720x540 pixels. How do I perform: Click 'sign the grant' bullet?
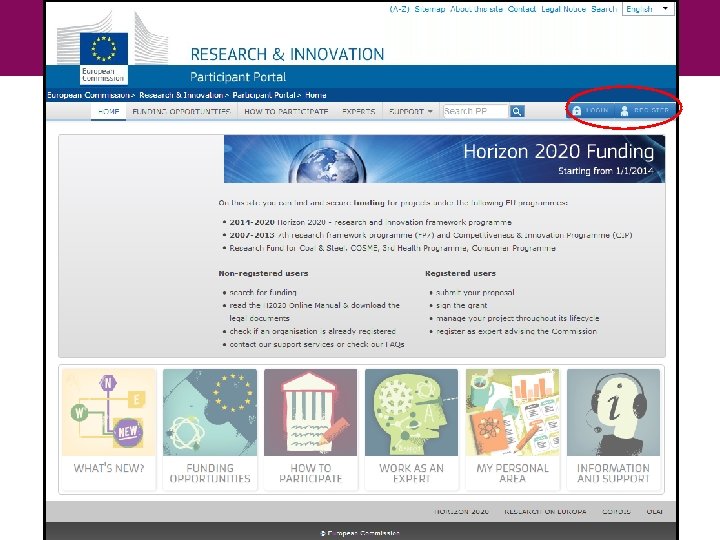pos(461,305)
